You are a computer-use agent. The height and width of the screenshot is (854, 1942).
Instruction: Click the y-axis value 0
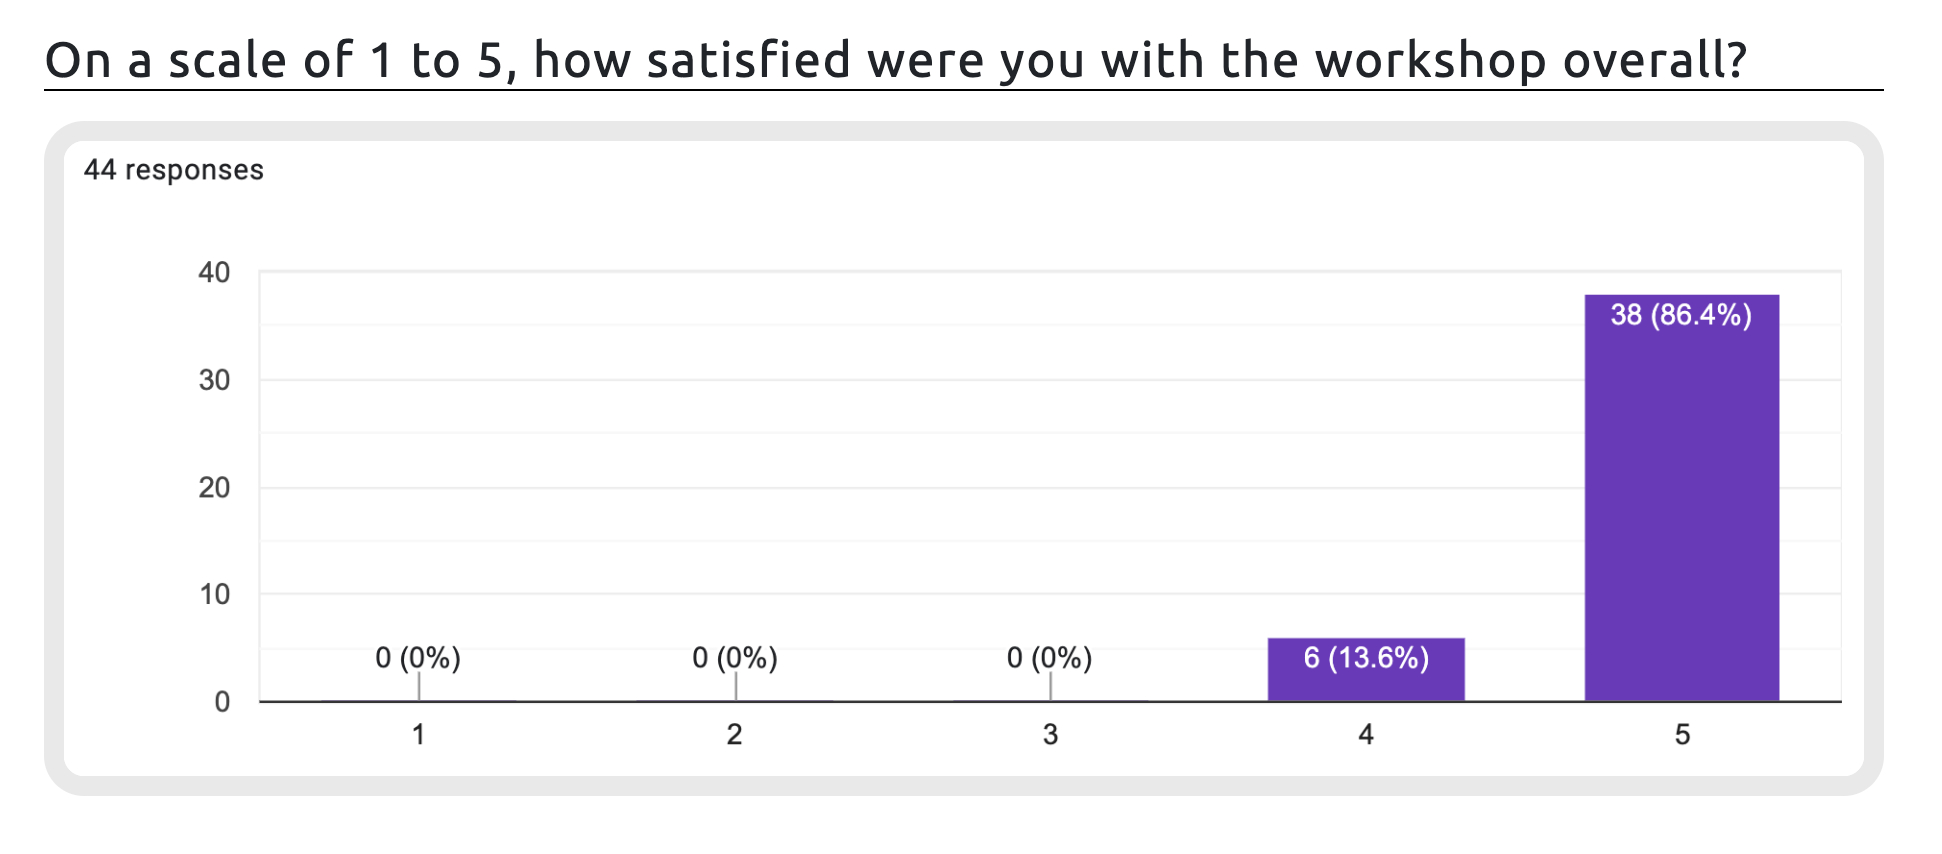[x=222, y=702]
